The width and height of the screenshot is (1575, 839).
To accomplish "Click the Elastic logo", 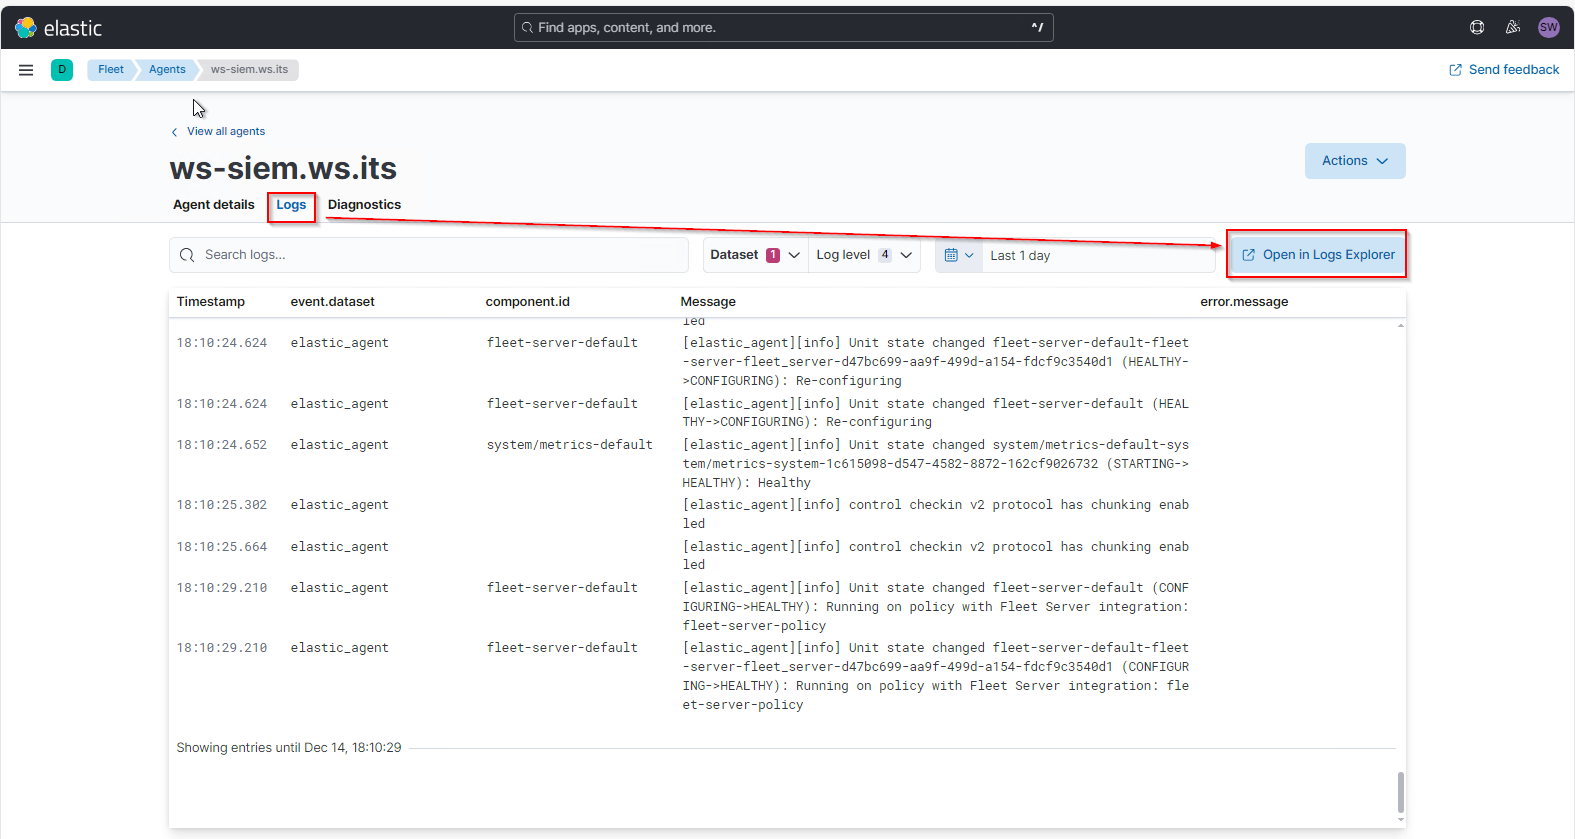I will pyautogui.click(x=59, y=28).
